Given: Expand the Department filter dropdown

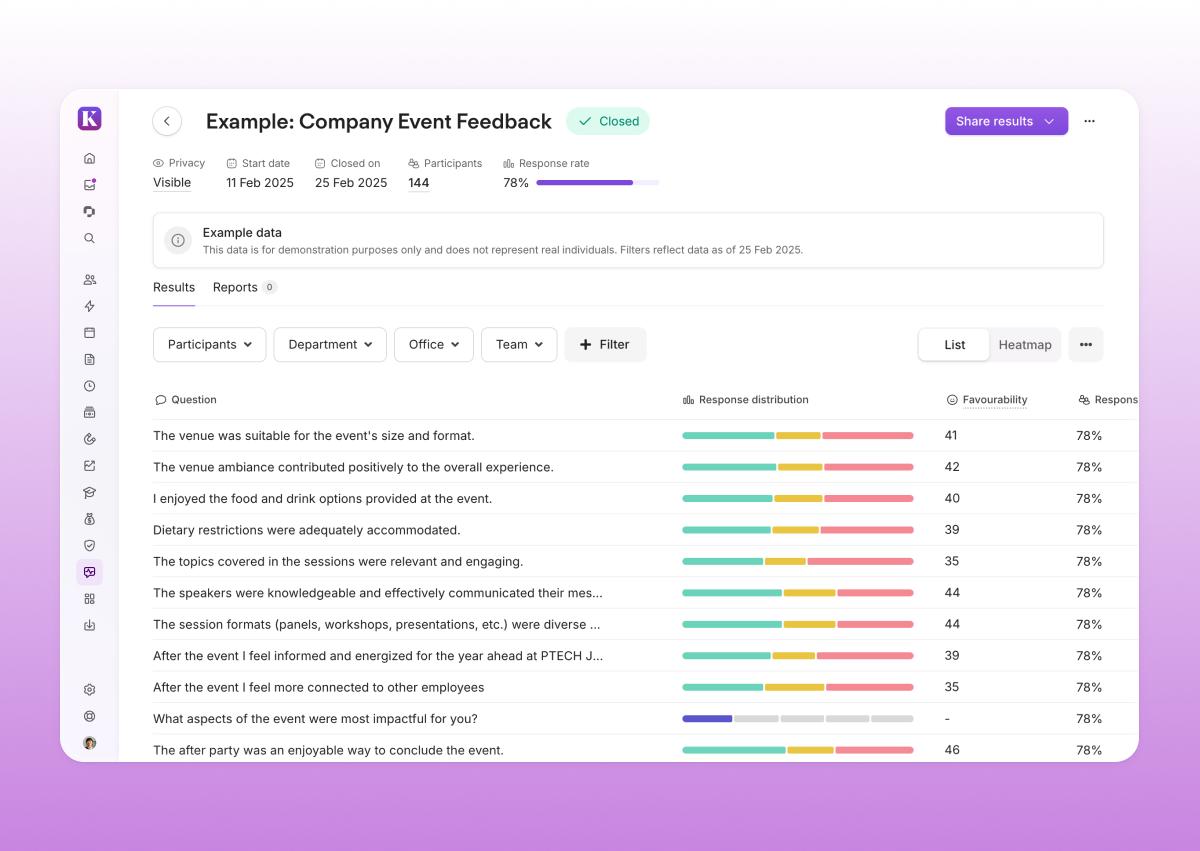Looking at the screenshot, I should (x=330, y=344).
